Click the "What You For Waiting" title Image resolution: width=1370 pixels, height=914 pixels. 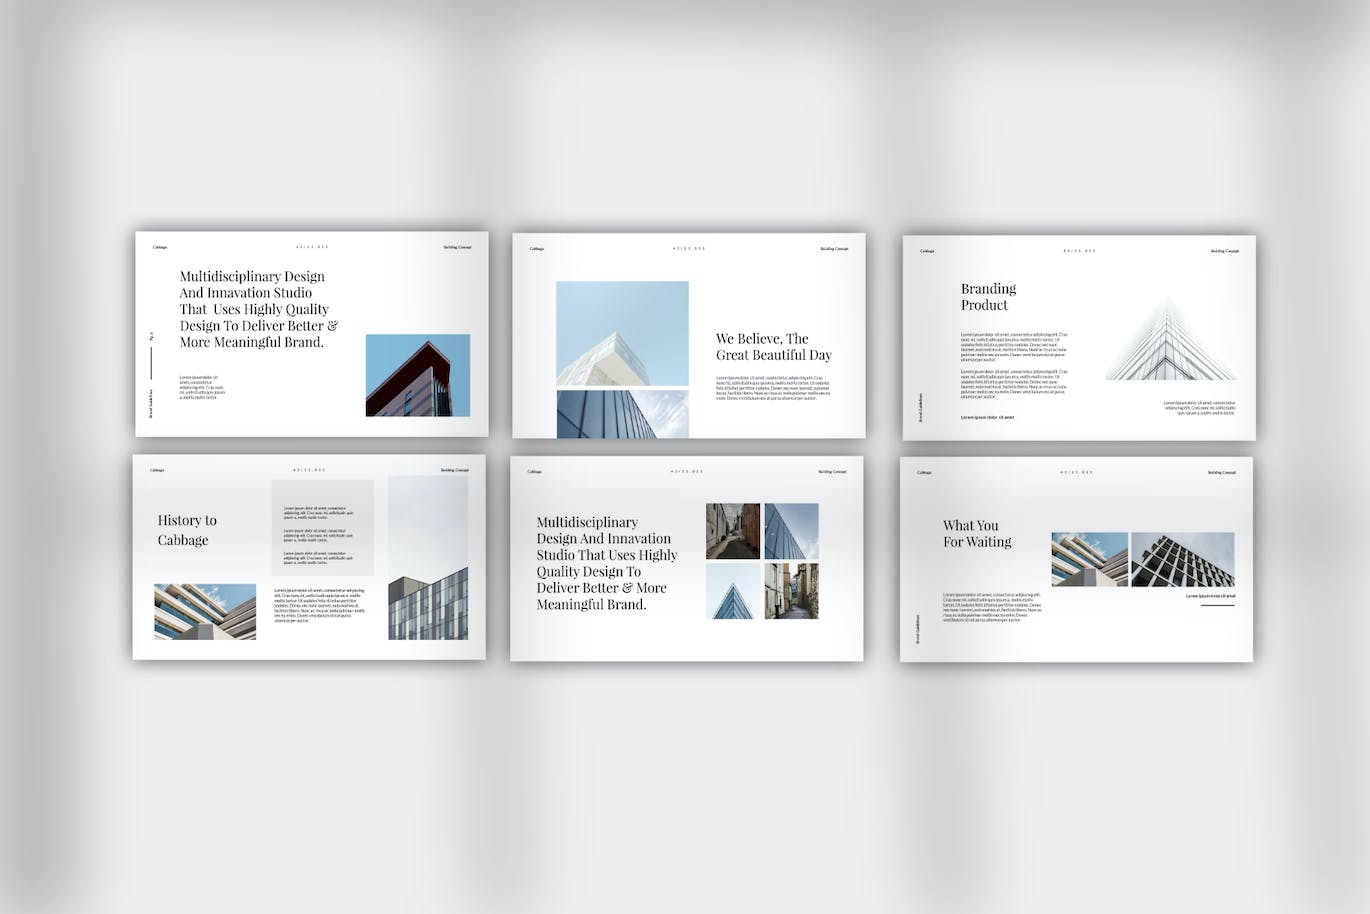pyautogui.click(x=977, y=534)
